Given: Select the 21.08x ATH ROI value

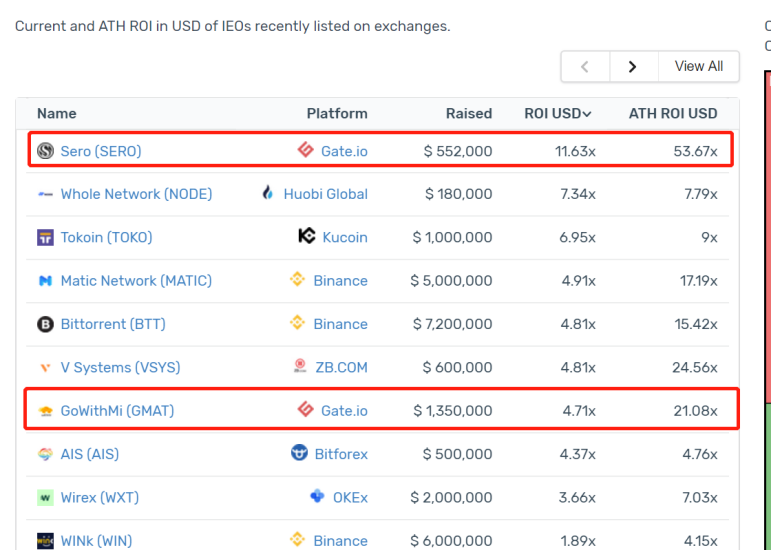Looking at the screenshot, I should [x=695, y=411].
